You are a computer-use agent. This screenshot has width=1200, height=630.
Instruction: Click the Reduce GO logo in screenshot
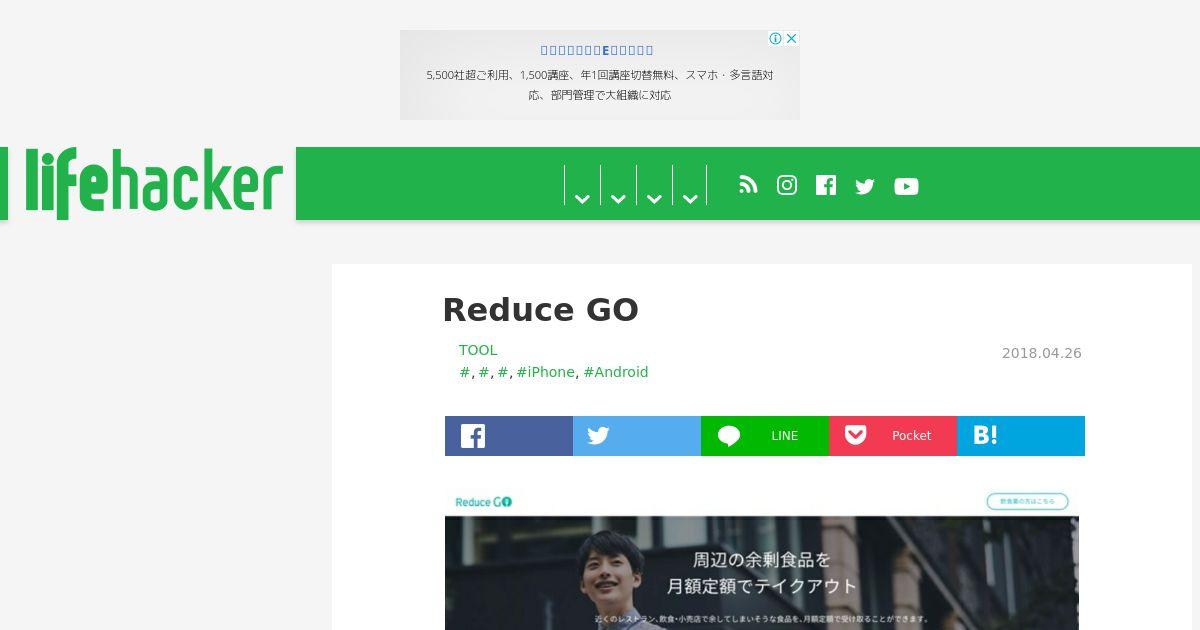483,502
